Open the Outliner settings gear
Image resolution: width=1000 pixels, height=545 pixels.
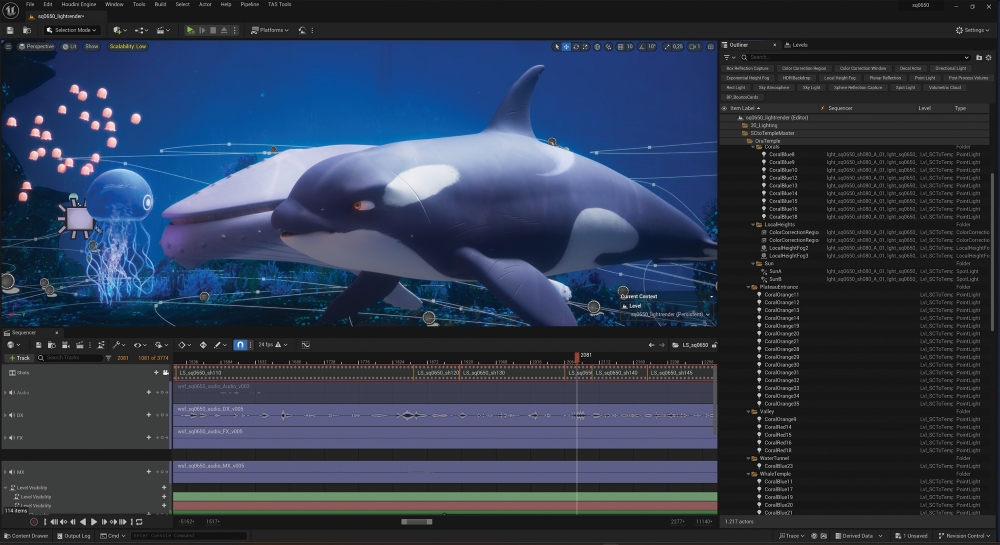pos(989,57)
